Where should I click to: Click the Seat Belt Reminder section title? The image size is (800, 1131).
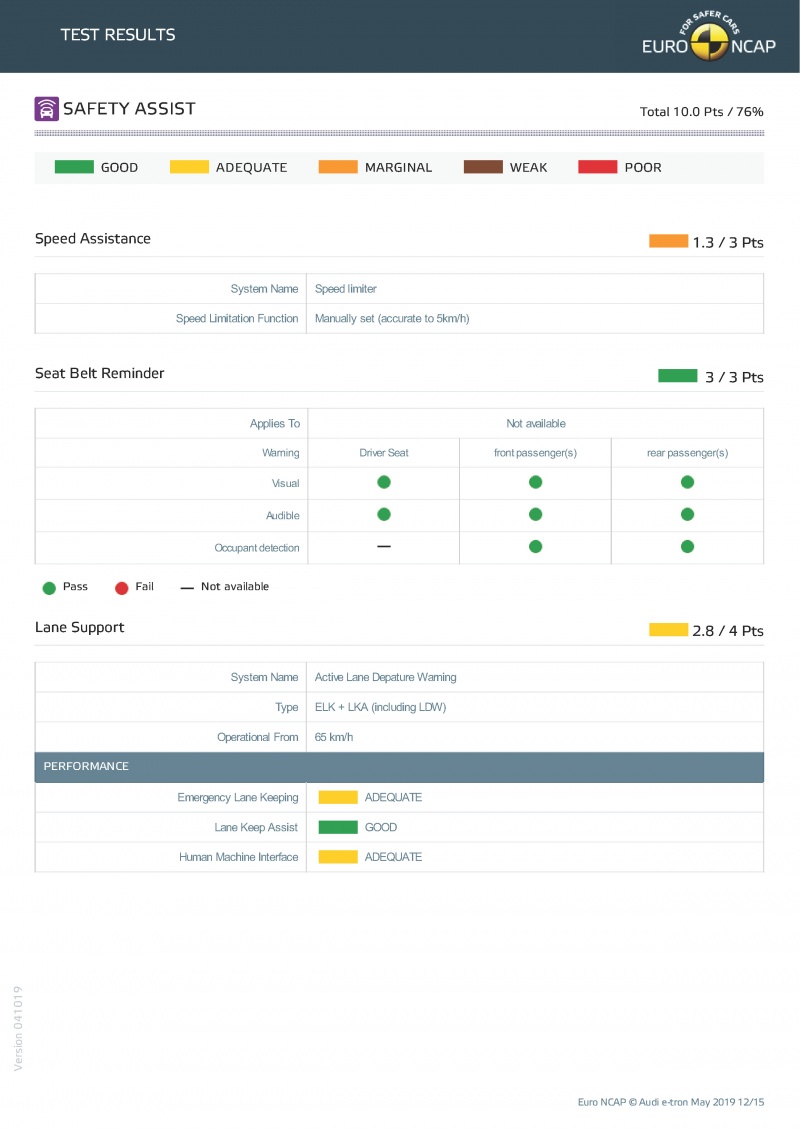click(x=100, y=373)
